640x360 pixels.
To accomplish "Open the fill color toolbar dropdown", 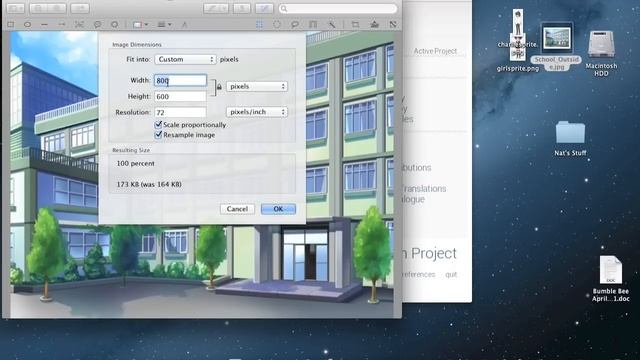I will point(140,24).
